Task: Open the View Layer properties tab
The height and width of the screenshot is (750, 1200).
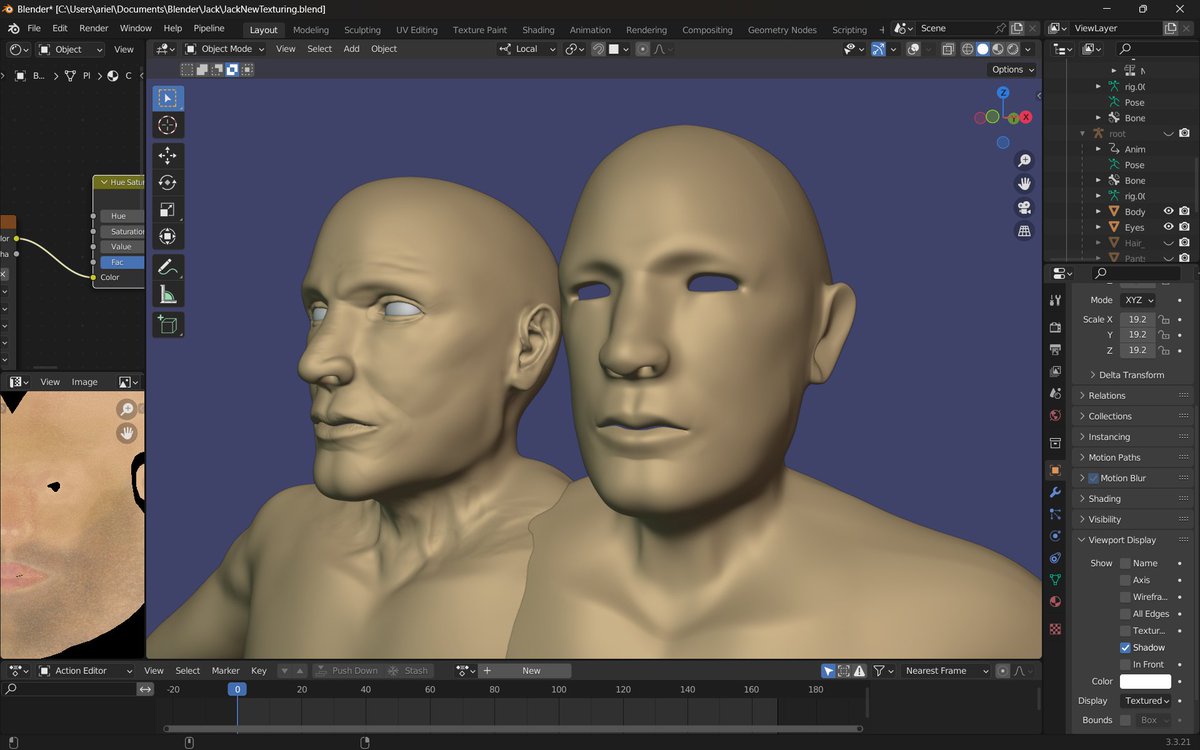Action: (x=1055, y=372)
